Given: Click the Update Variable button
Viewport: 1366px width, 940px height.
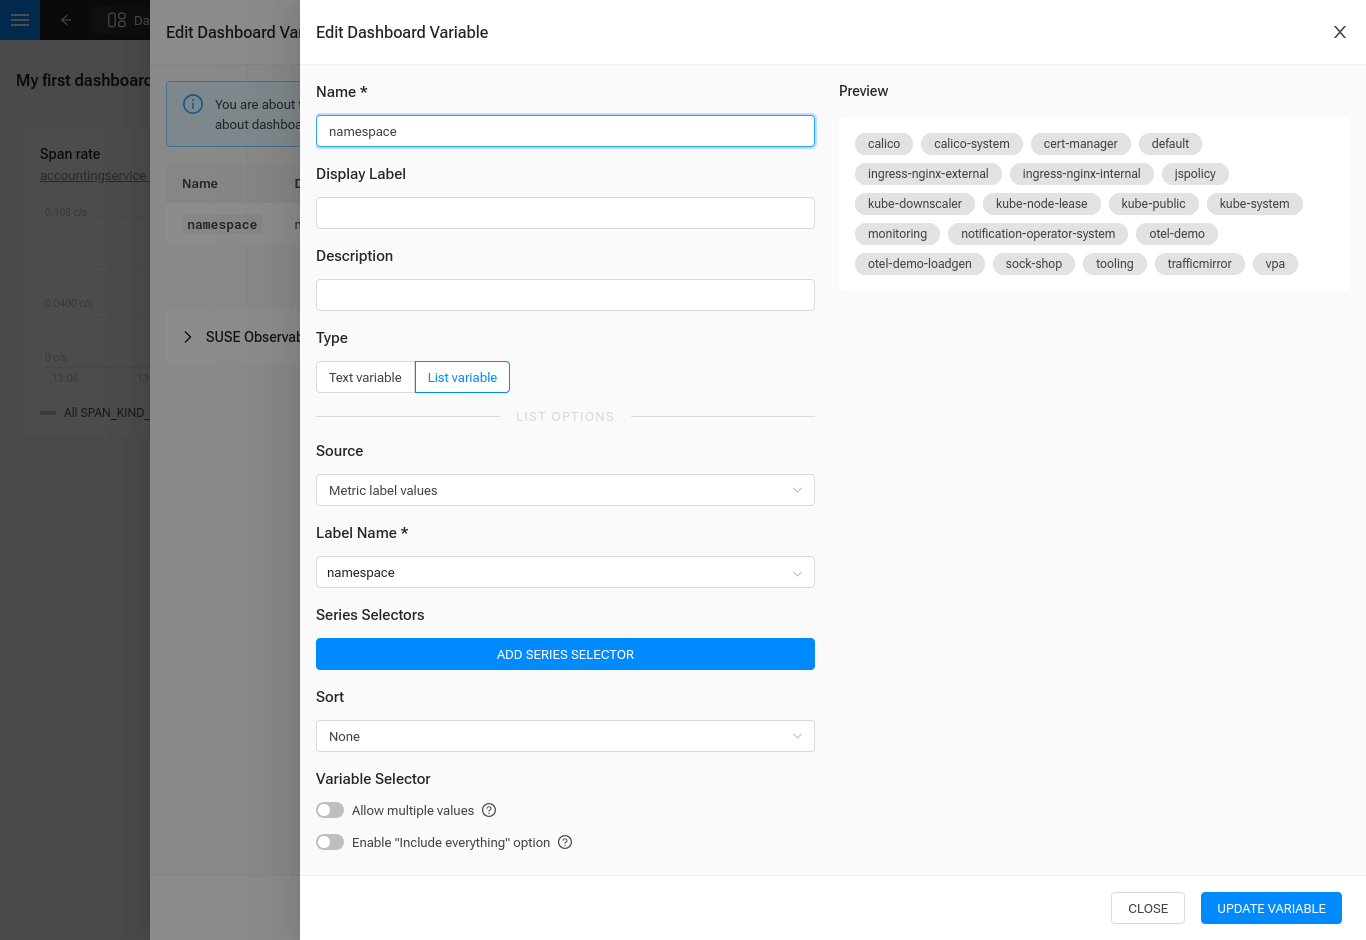Looking at the screenshot, I should coord(1271,908).
